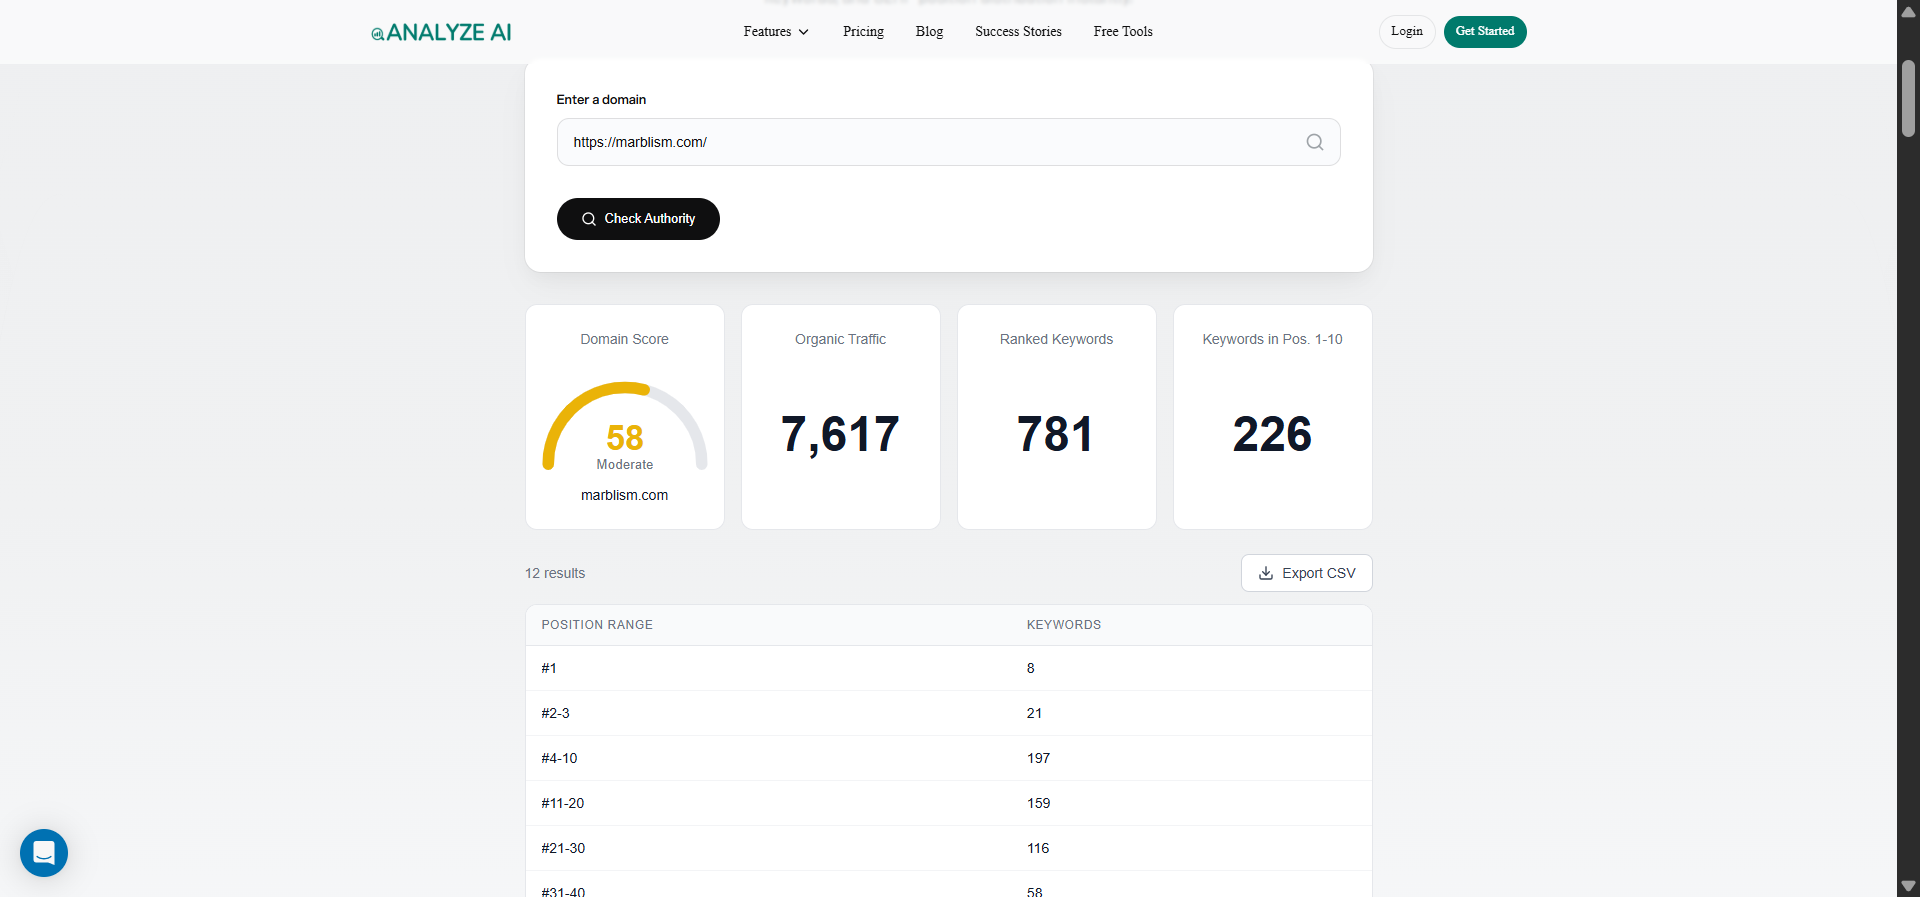1920x897 pixels.
Task: Click the KEYWORDS column header
Action: point(1064,625)
